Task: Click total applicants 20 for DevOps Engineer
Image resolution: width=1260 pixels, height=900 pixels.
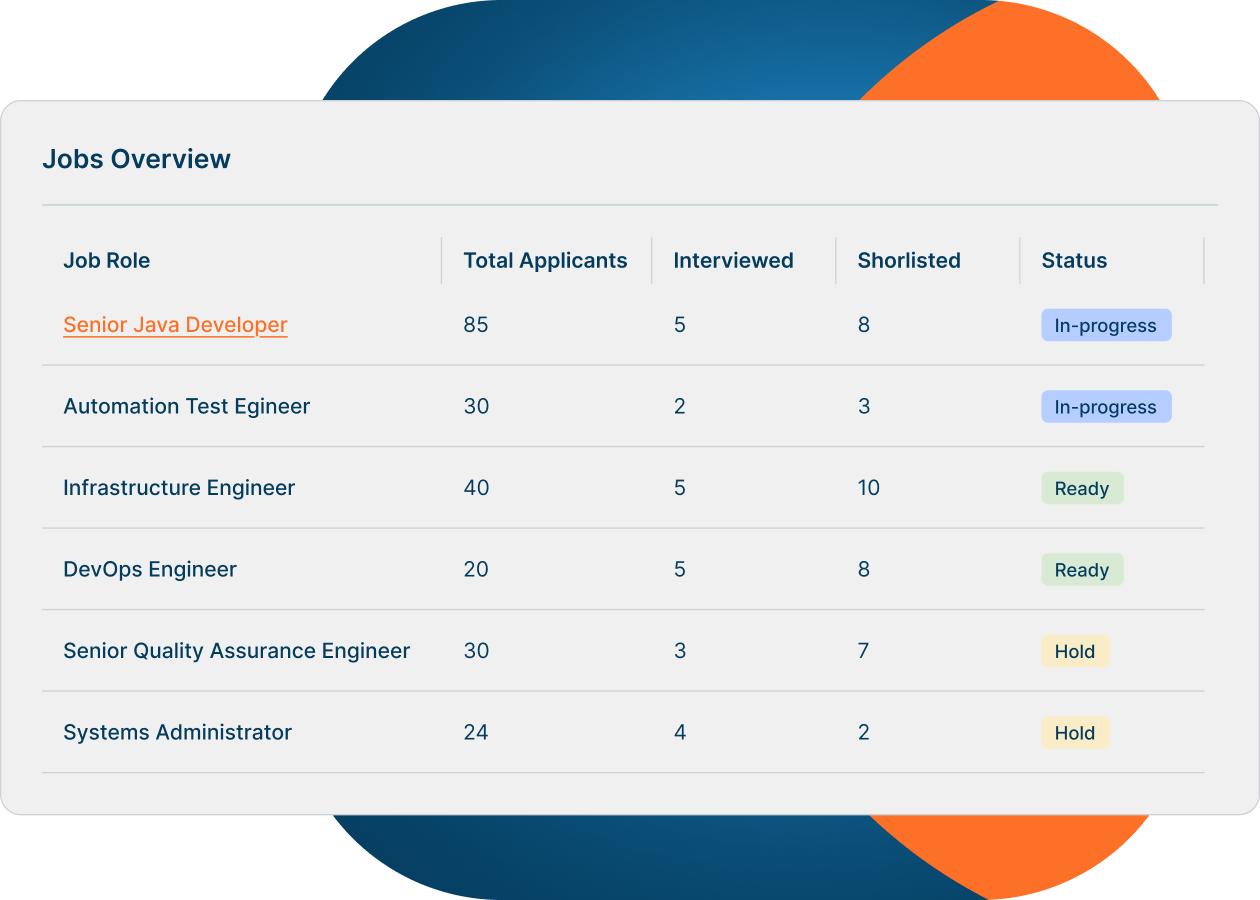Action: click(476, 570)
